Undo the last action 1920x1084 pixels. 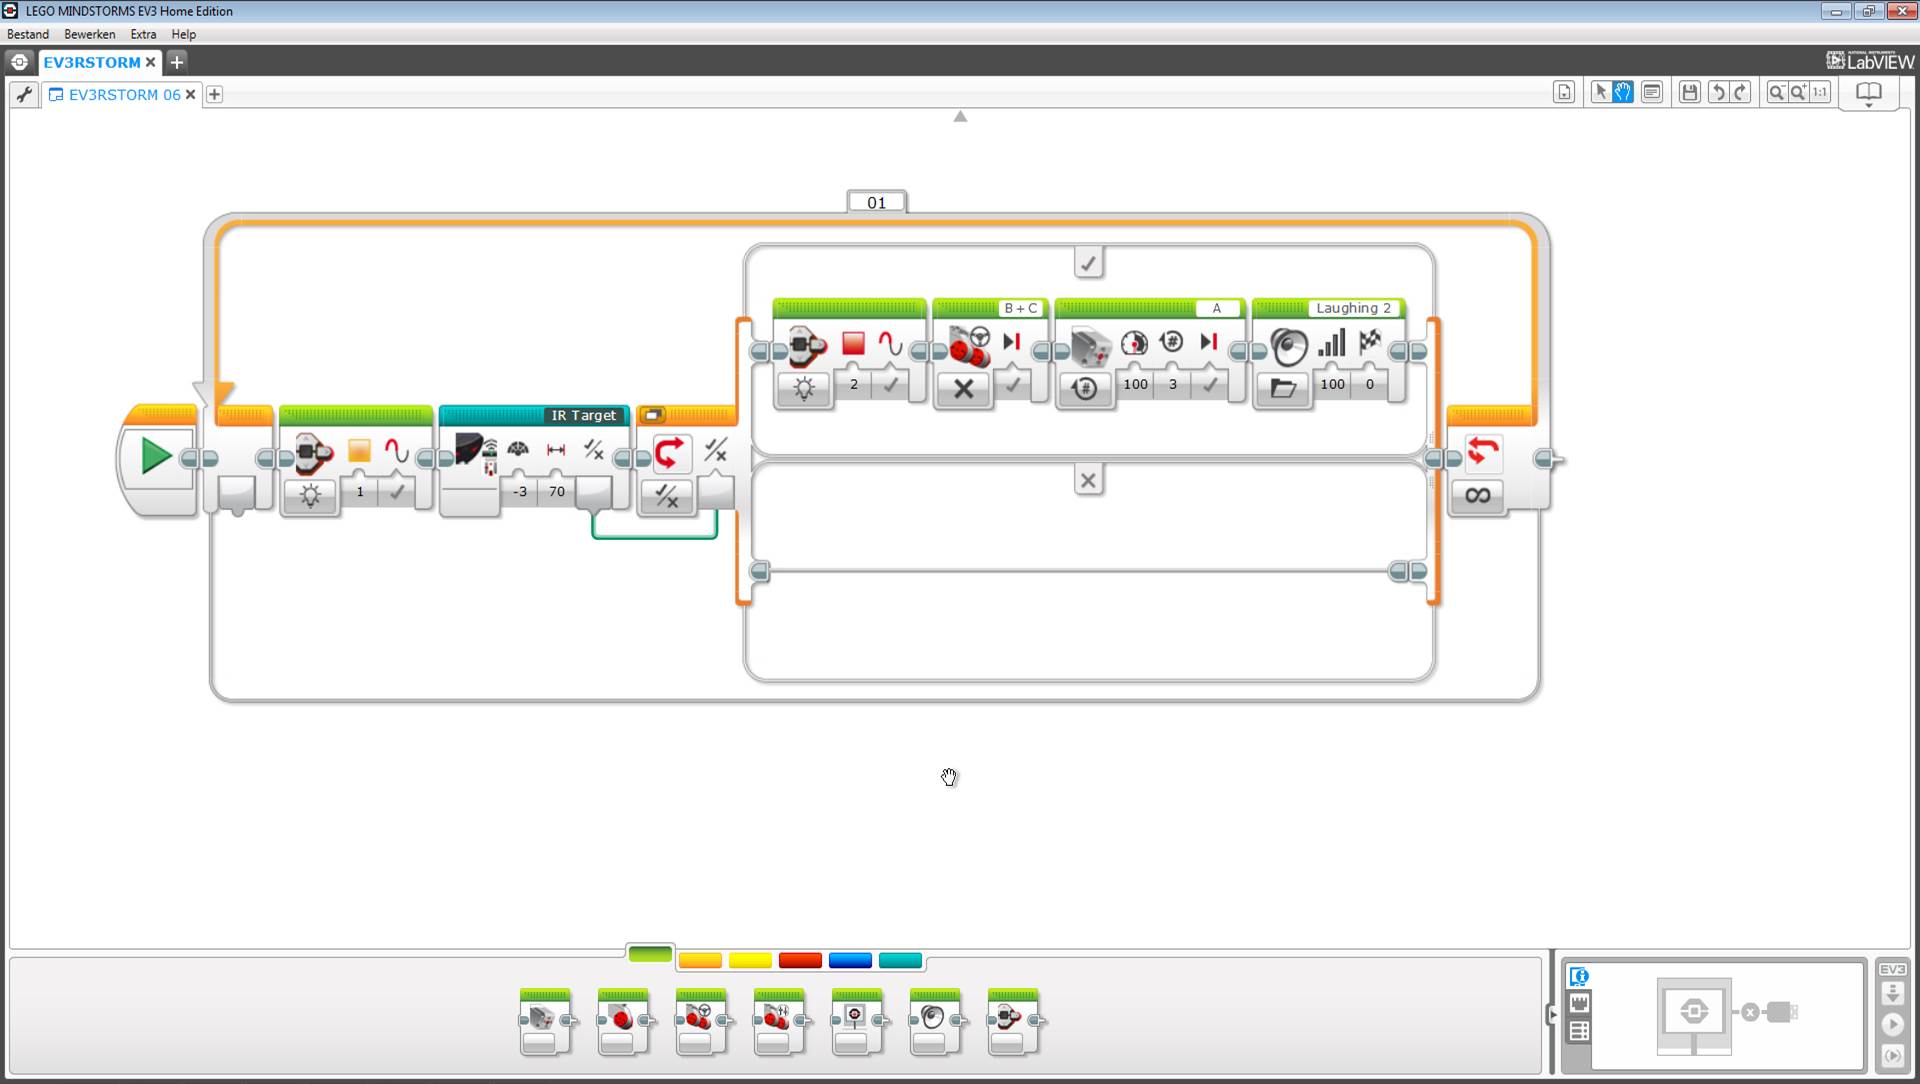tap(1718, 93)
